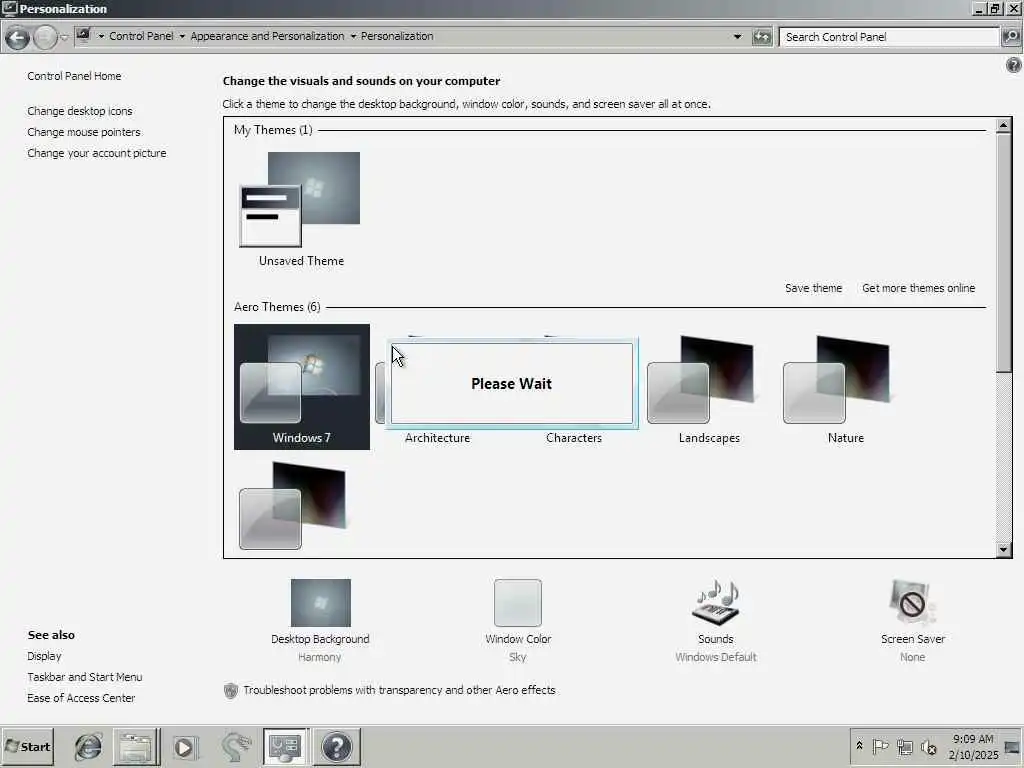This screenshot has height=768, width=1024.
Task: Open Taskbar and Start Menu link
Action: pyautogui.click(x=85, y=677)
